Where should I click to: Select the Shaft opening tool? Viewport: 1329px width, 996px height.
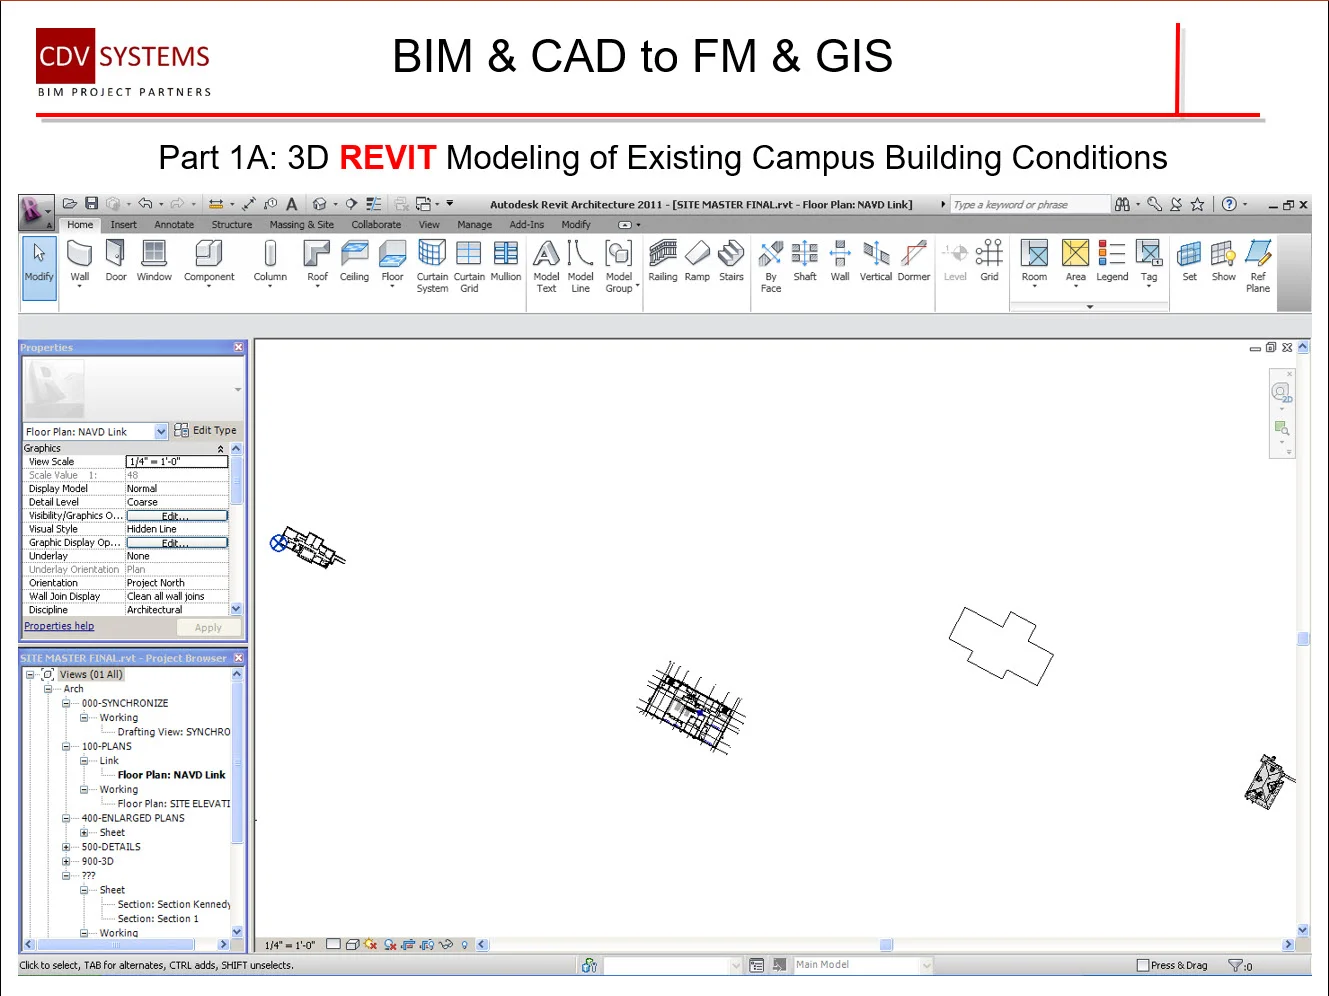[805, 261]
